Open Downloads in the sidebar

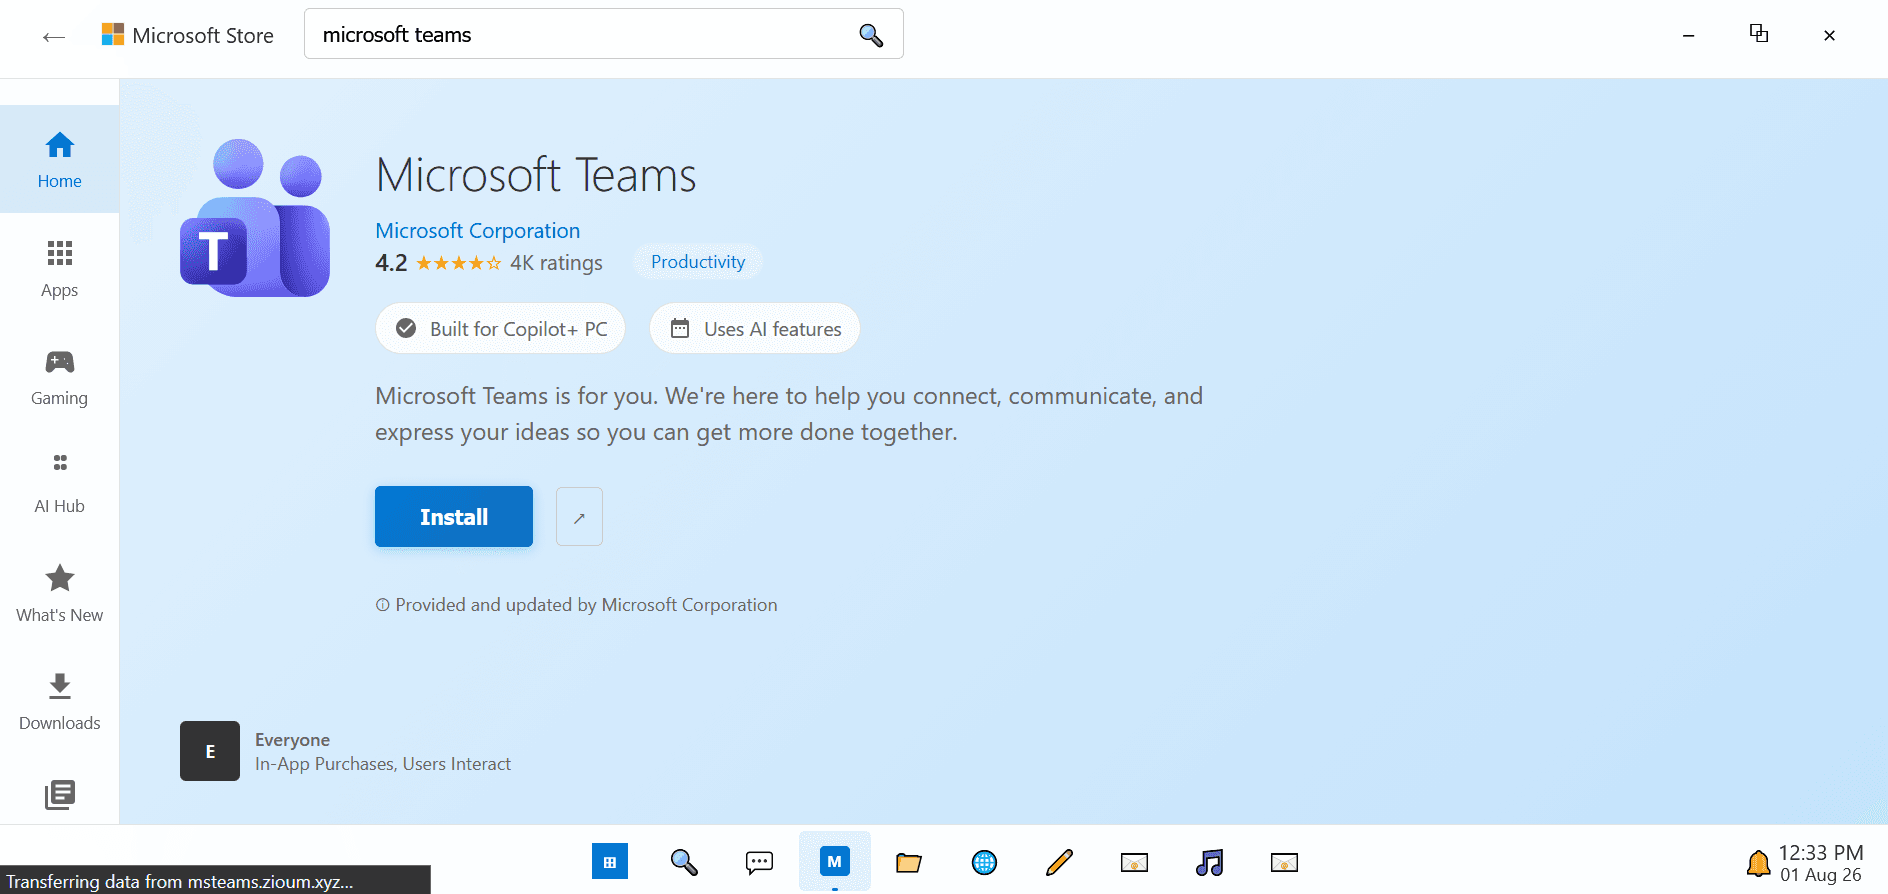[x=60, y=702]
